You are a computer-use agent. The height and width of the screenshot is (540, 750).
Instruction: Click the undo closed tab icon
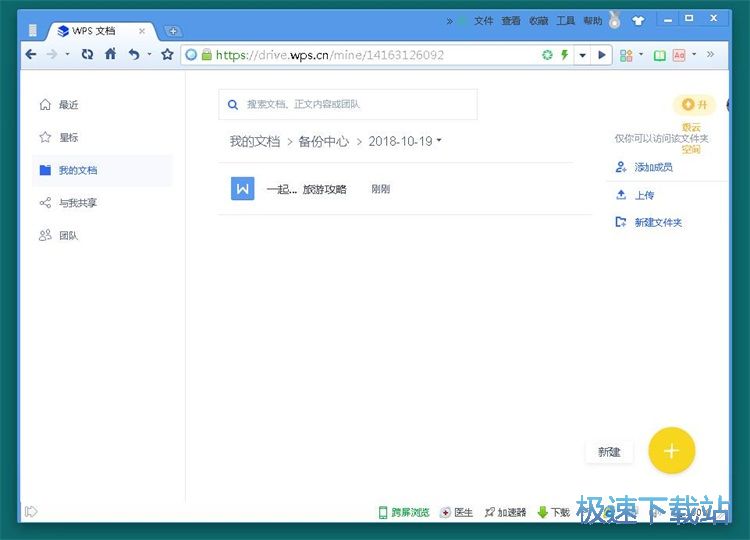pos(134,55)
